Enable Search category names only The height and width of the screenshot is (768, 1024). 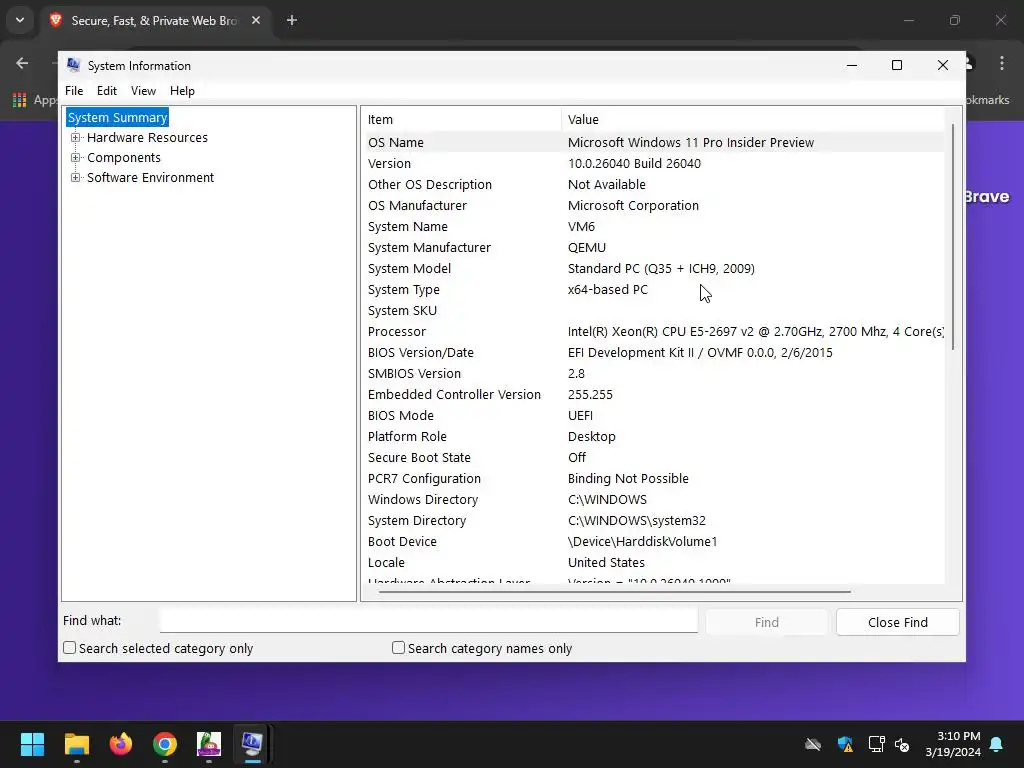(398, 648)
